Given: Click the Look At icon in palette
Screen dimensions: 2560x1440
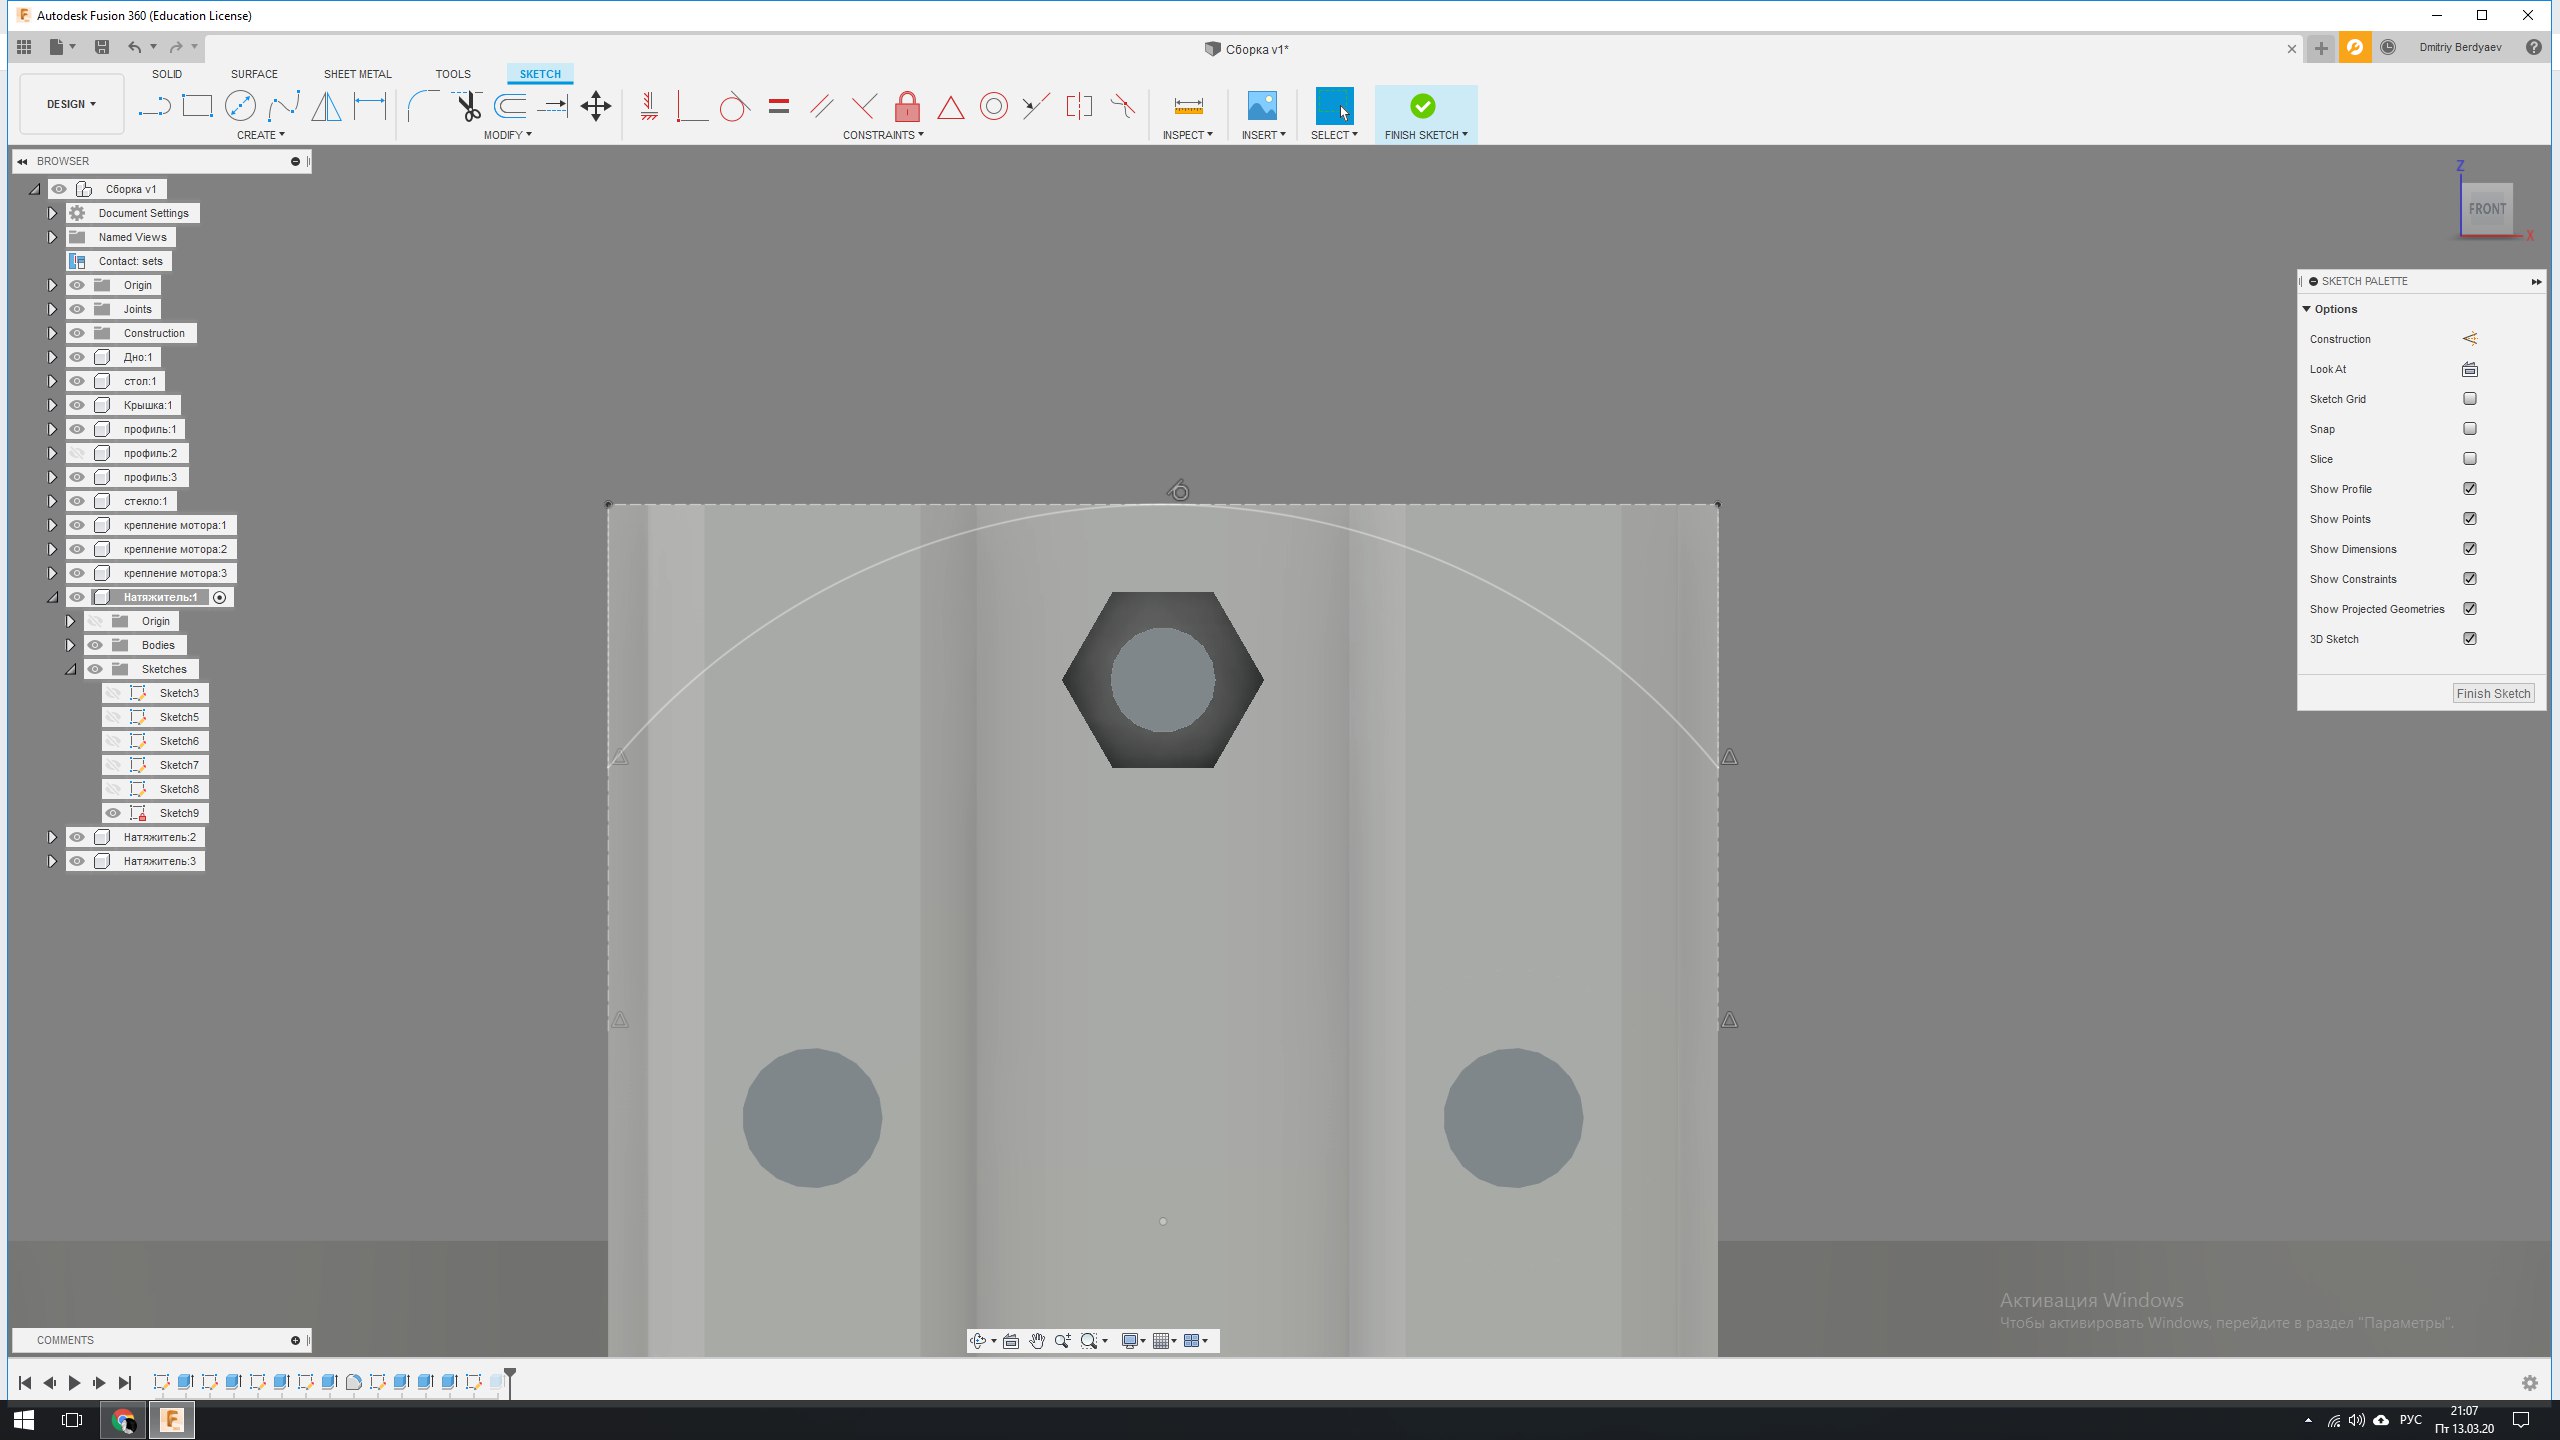Looking at the screenshot, I should point(2469,369).
